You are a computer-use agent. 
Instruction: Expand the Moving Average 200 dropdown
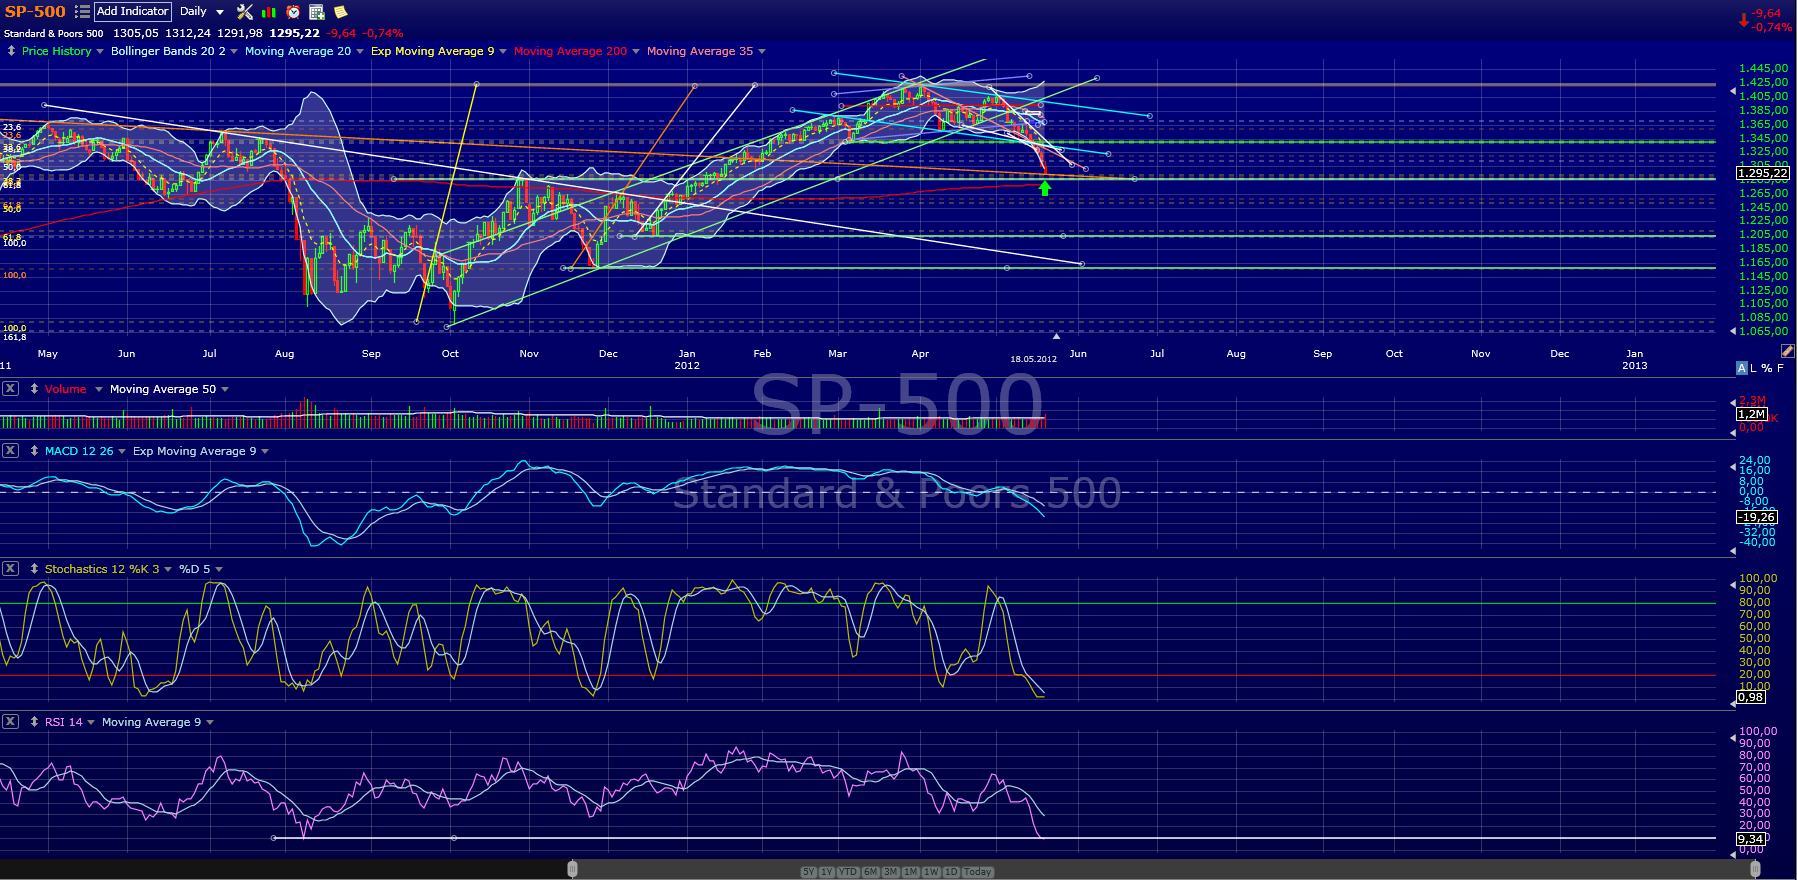click(x=636, y=52)
